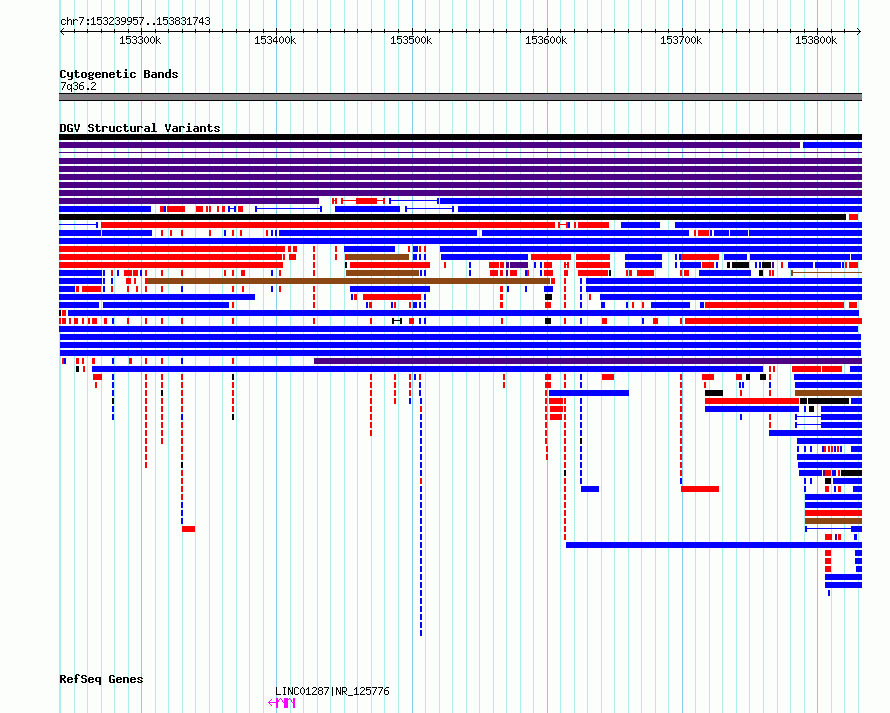This screenshot has width=890, height=713.
Task: Select the magenta LINC01287 gene glyph
Action: [x=282, y=703]
